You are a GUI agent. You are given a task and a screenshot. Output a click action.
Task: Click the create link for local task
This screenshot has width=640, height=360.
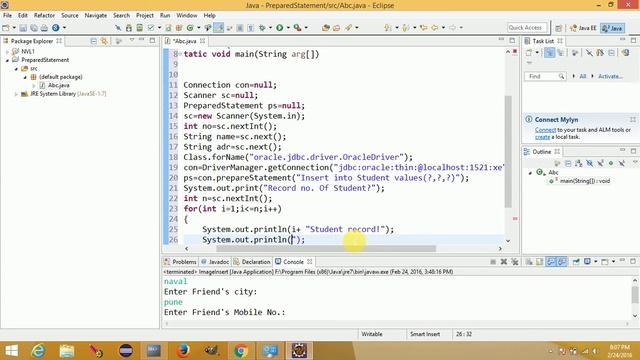542,137
